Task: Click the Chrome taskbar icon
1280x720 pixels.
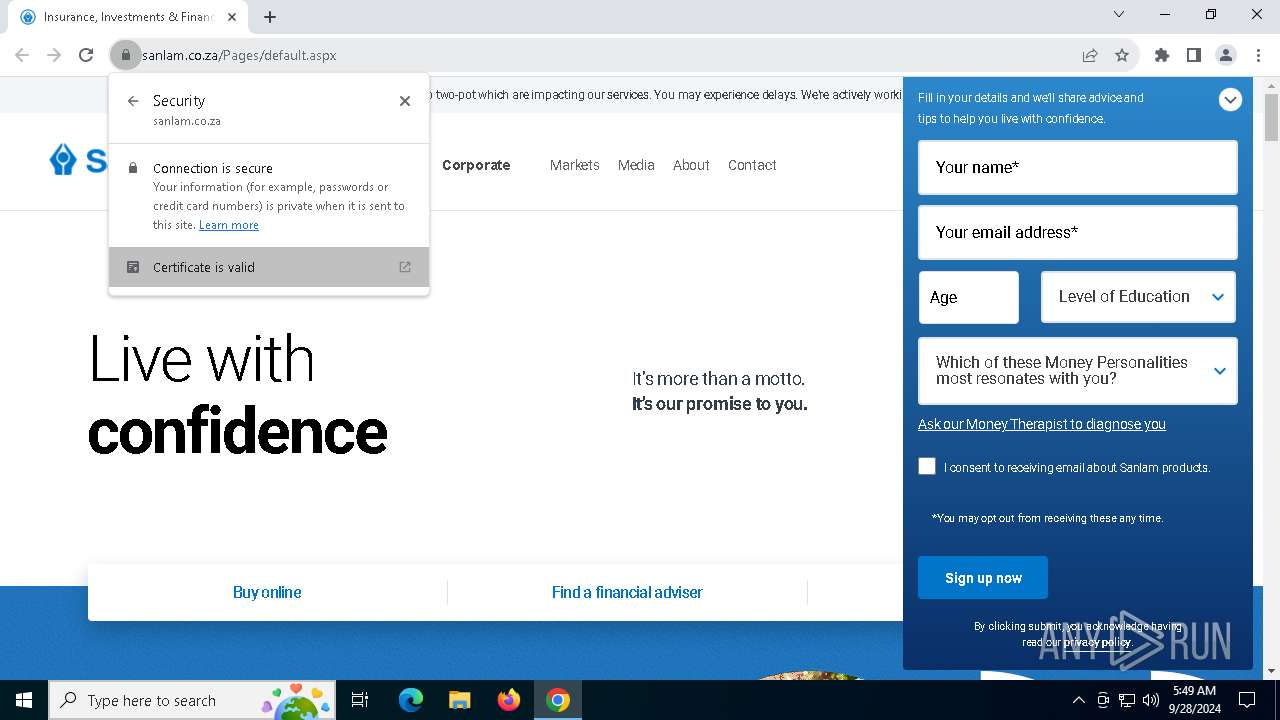Action: coord(558,700)
